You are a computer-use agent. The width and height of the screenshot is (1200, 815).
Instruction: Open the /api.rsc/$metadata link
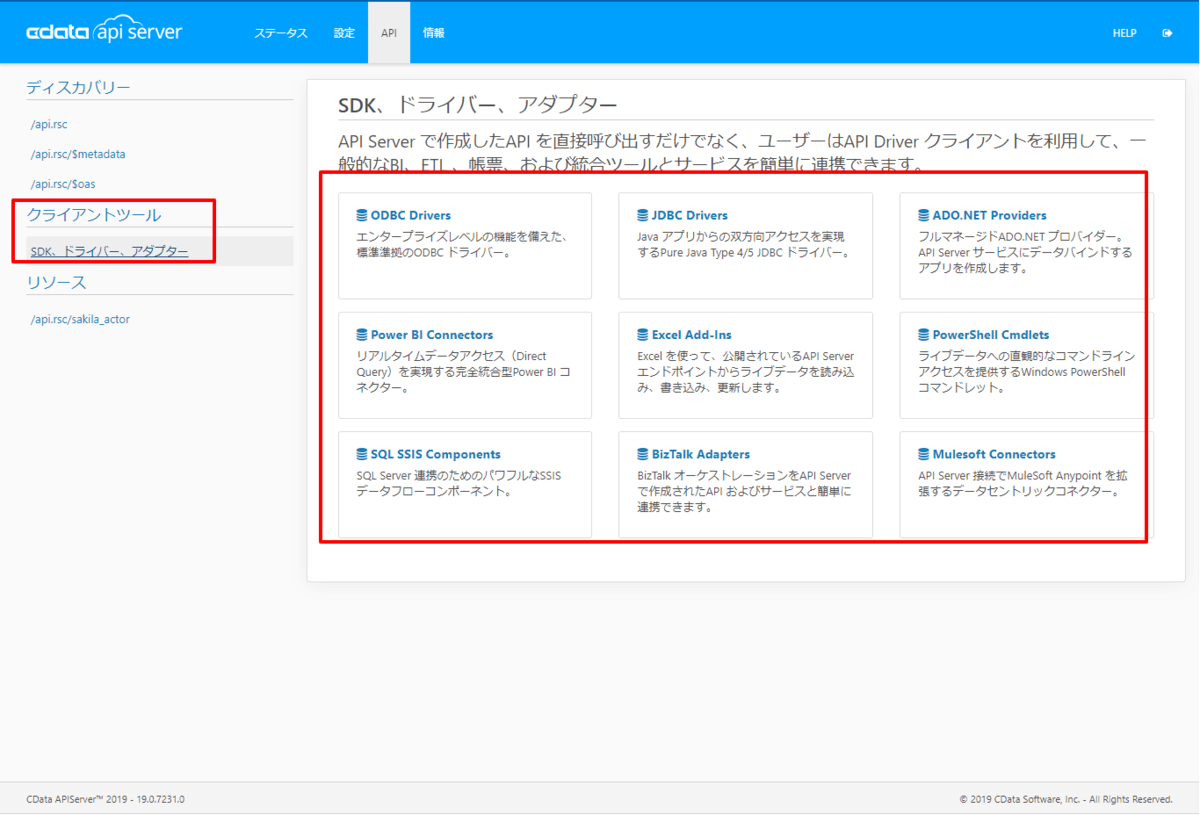[78, 155]
